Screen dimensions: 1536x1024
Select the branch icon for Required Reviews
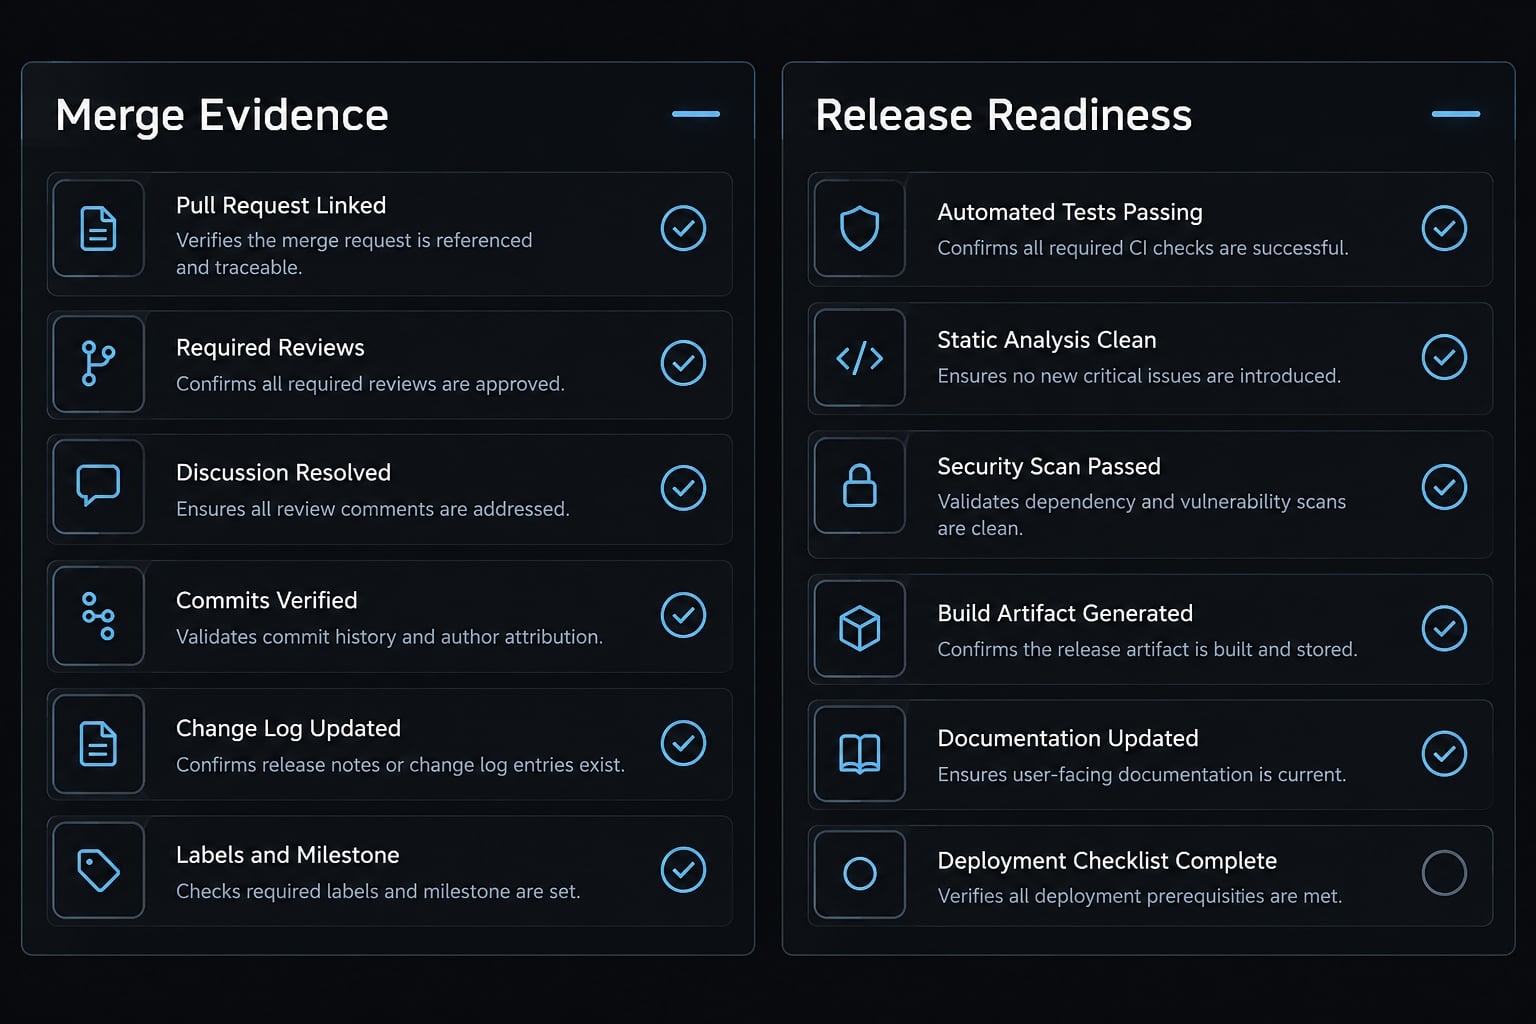coord(98,364)
